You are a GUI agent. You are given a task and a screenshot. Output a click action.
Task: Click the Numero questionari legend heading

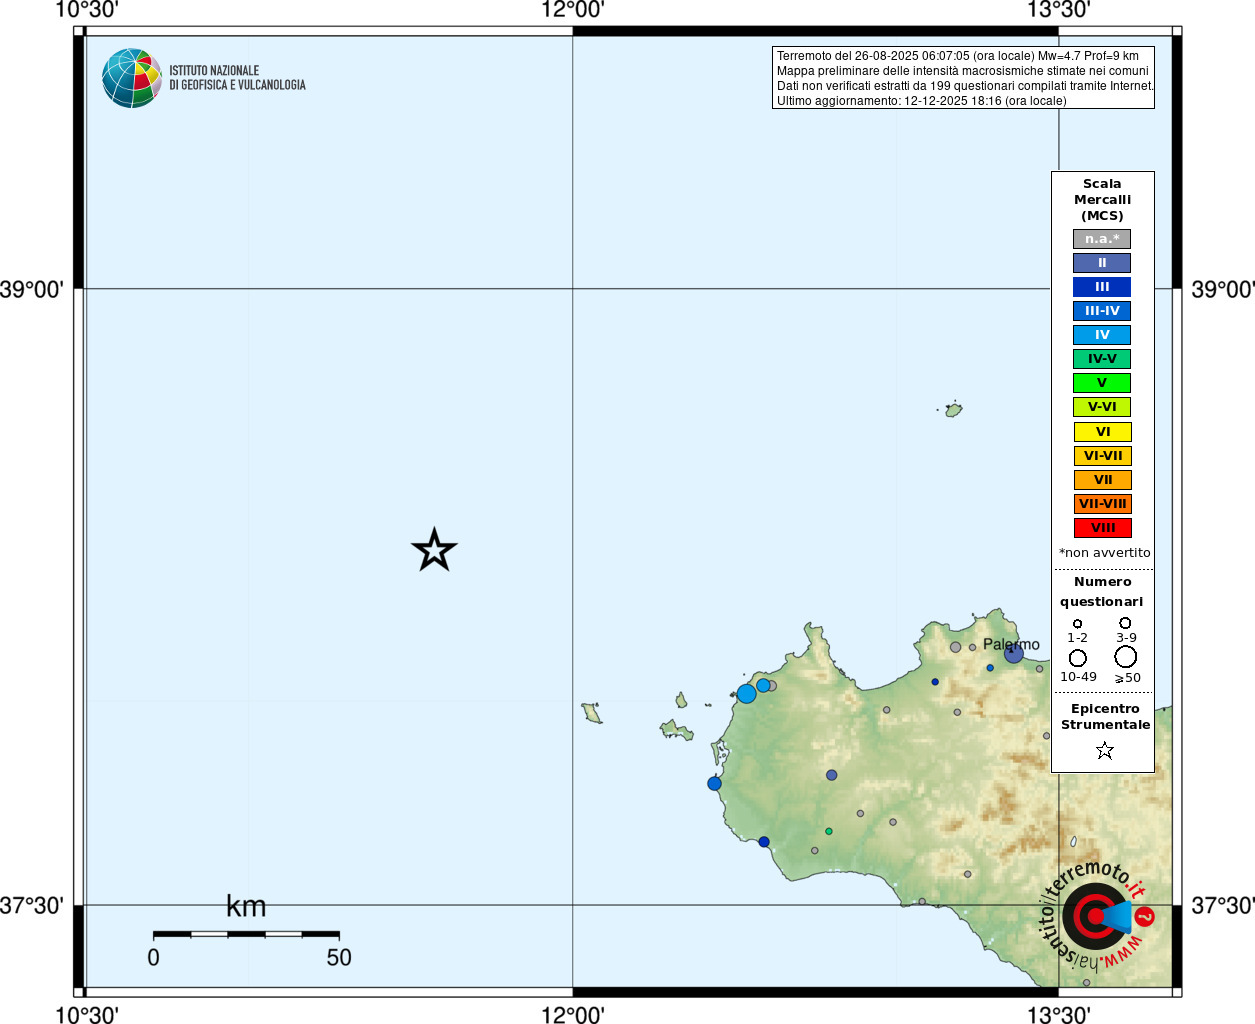point(1102,592)
